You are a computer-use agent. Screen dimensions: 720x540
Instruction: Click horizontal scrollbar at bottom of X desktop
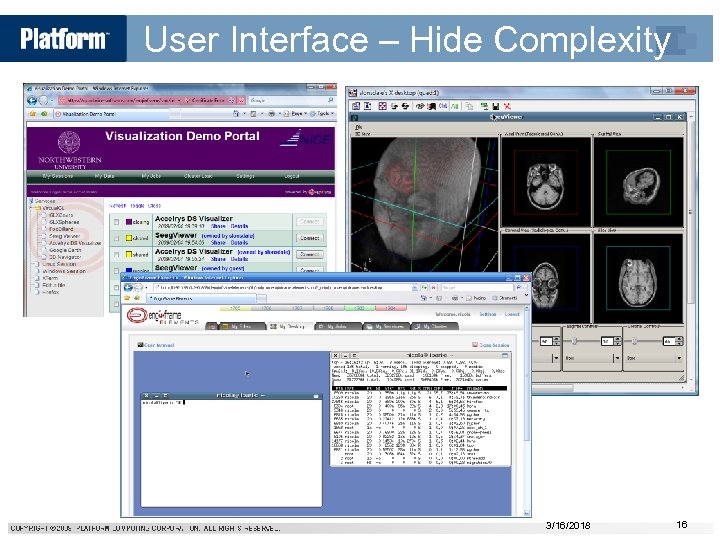tap(553, 388)
